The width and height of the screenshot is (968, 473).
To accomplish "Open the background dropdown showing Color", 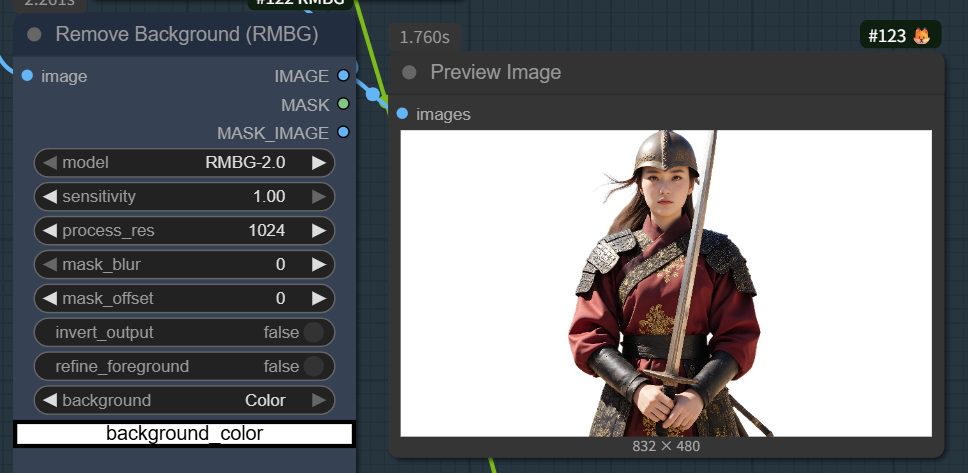I will 184,400.
